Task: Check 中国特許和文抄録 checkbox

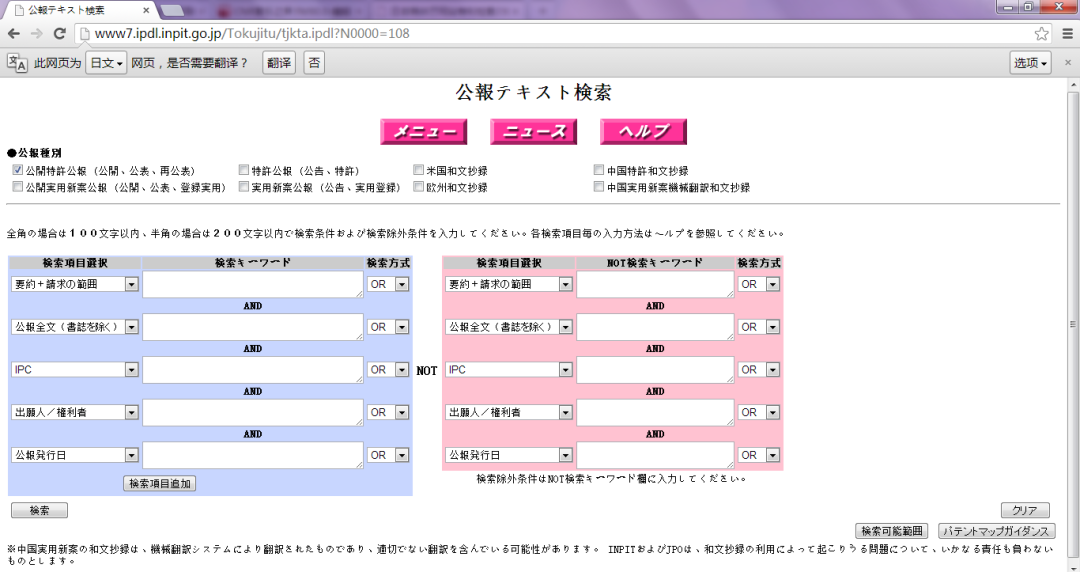Action: (x=599, y=170)
